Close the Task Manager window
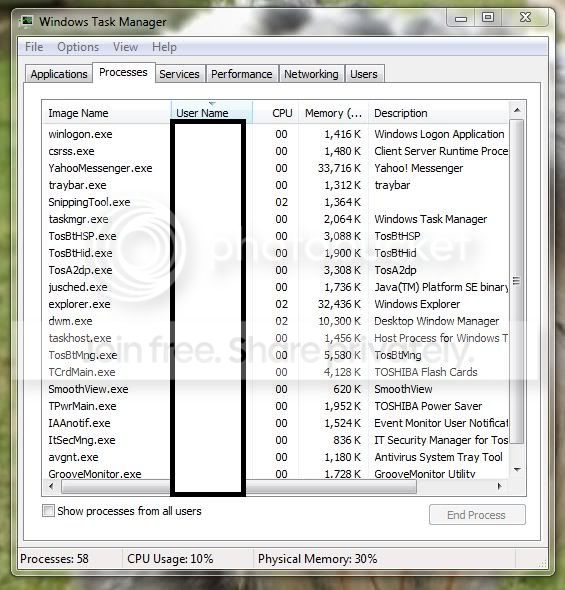The height and width of the screenshot is (590, 565). click(x=525, y=17)
